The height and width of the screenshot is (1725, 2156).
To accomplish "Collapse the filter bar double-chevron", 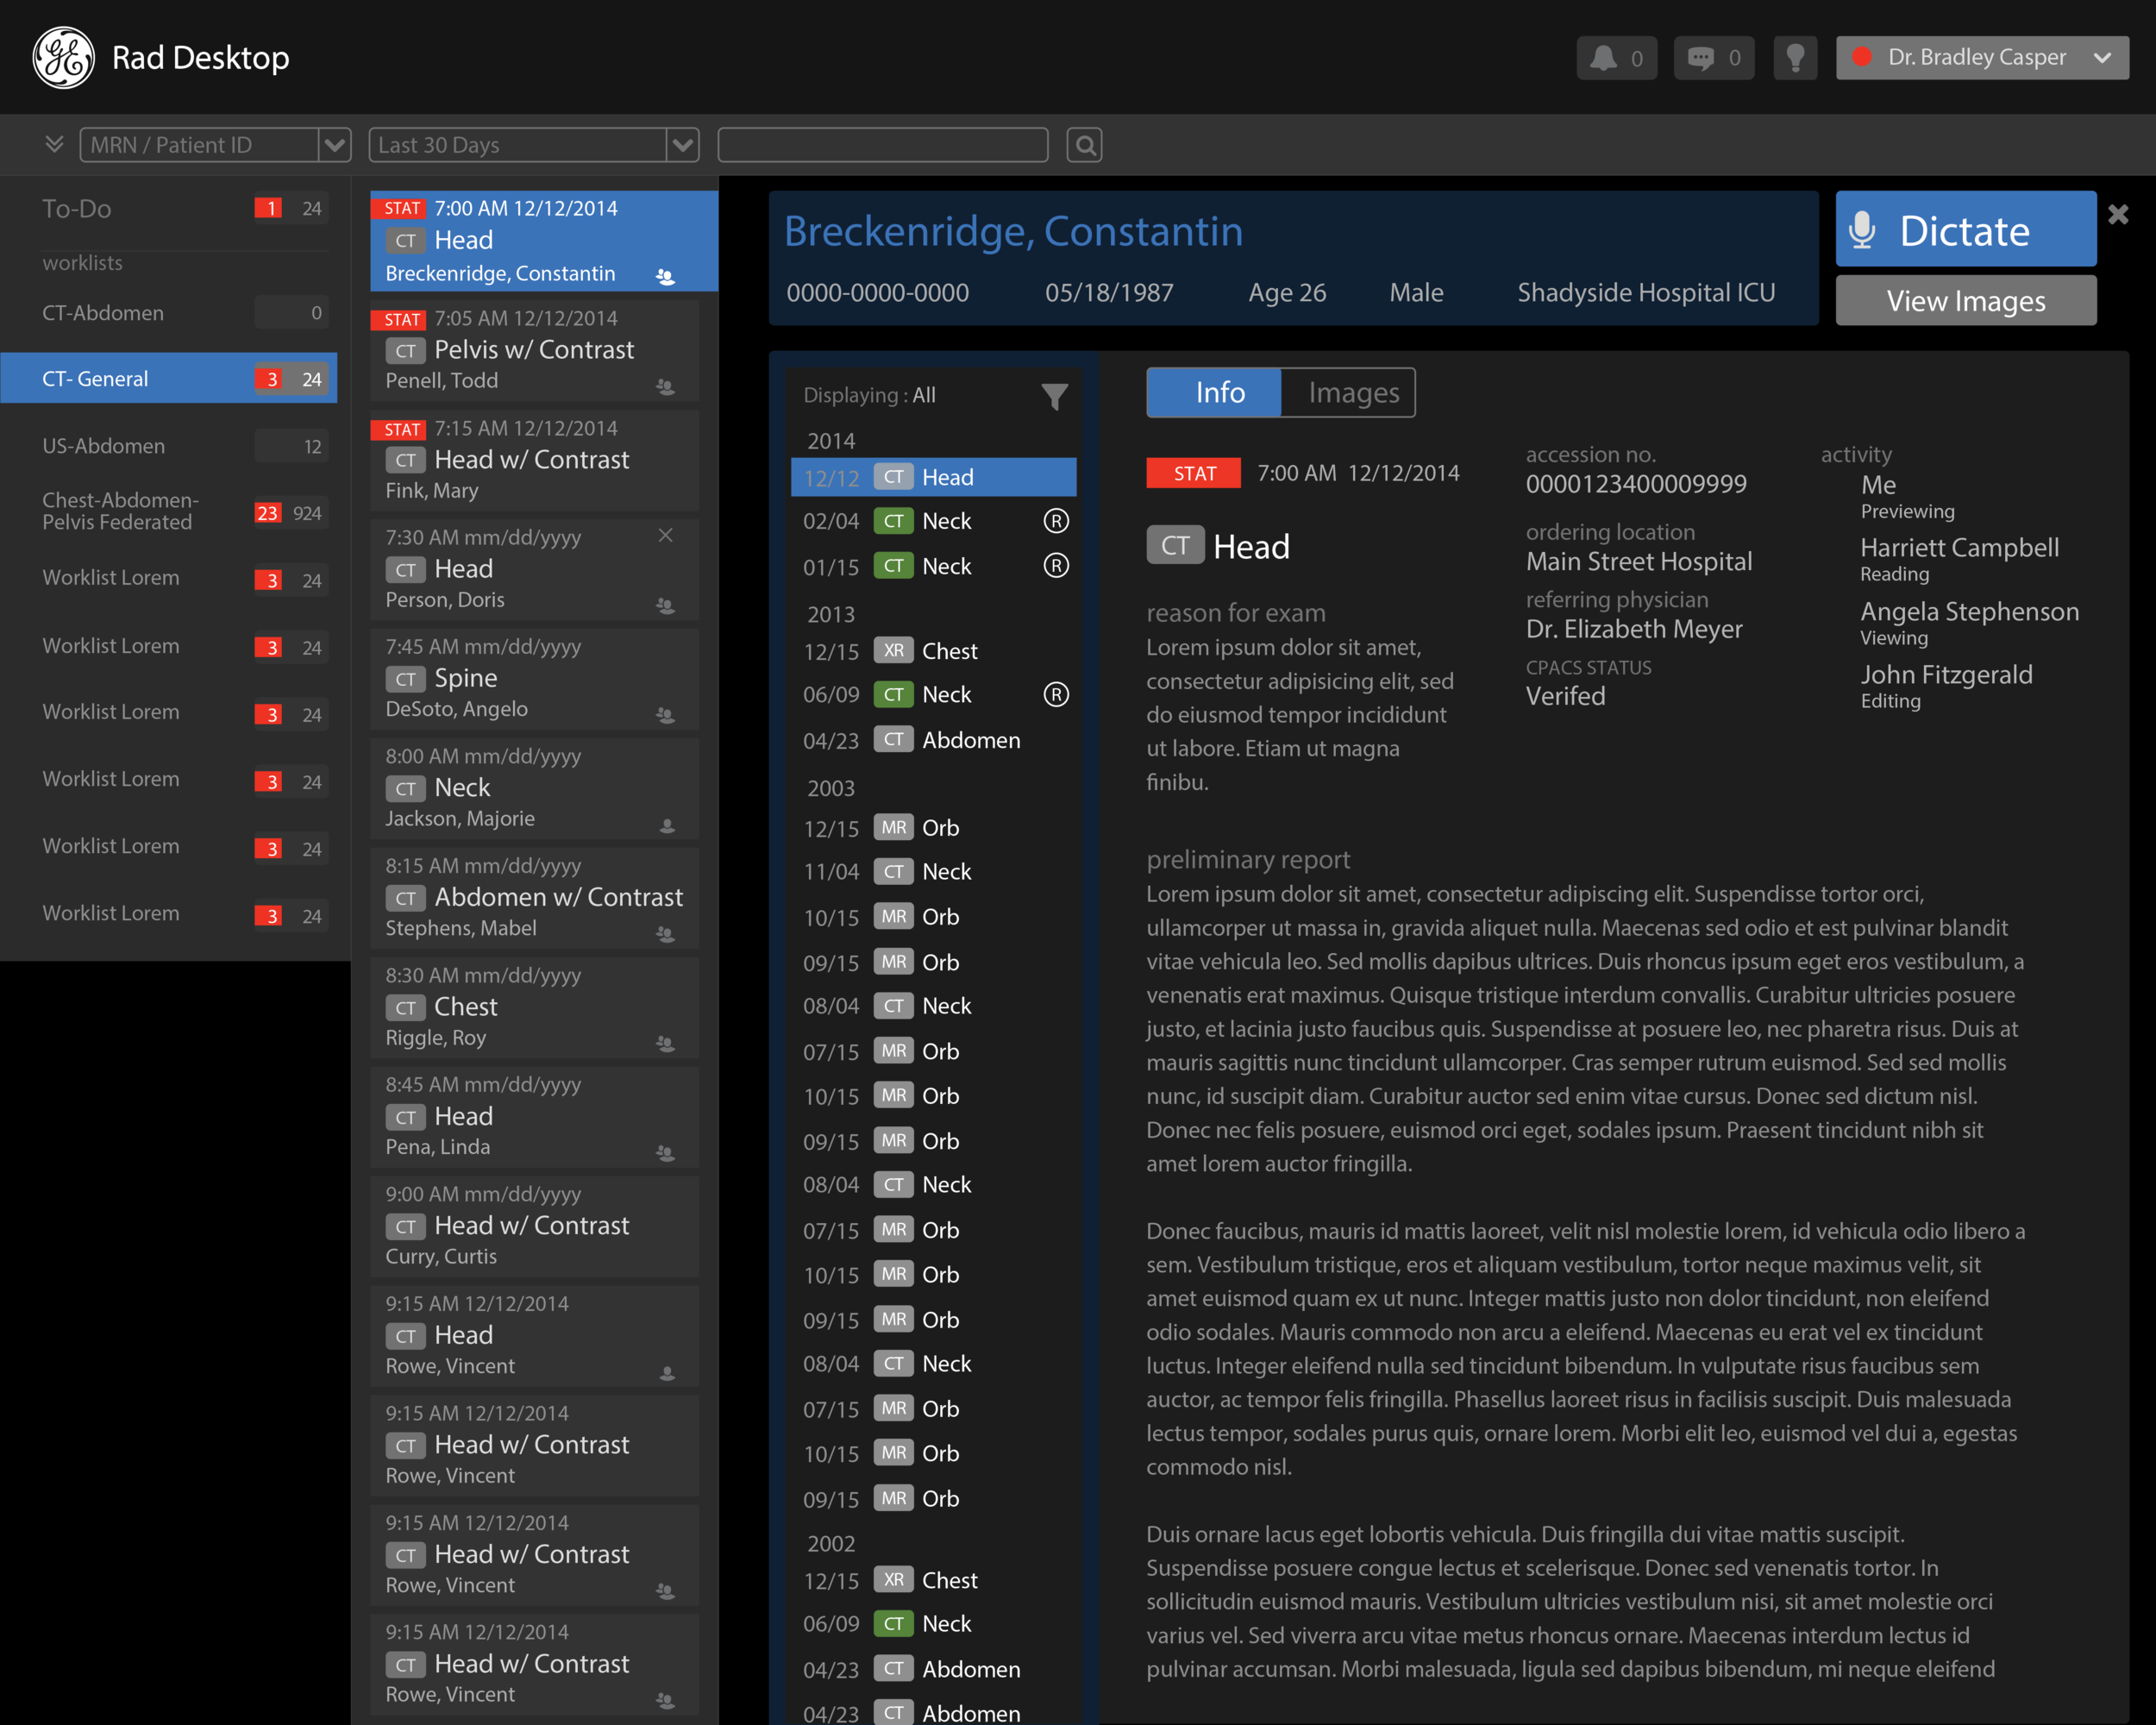I will pyautogui.click(x=54, y=144).
